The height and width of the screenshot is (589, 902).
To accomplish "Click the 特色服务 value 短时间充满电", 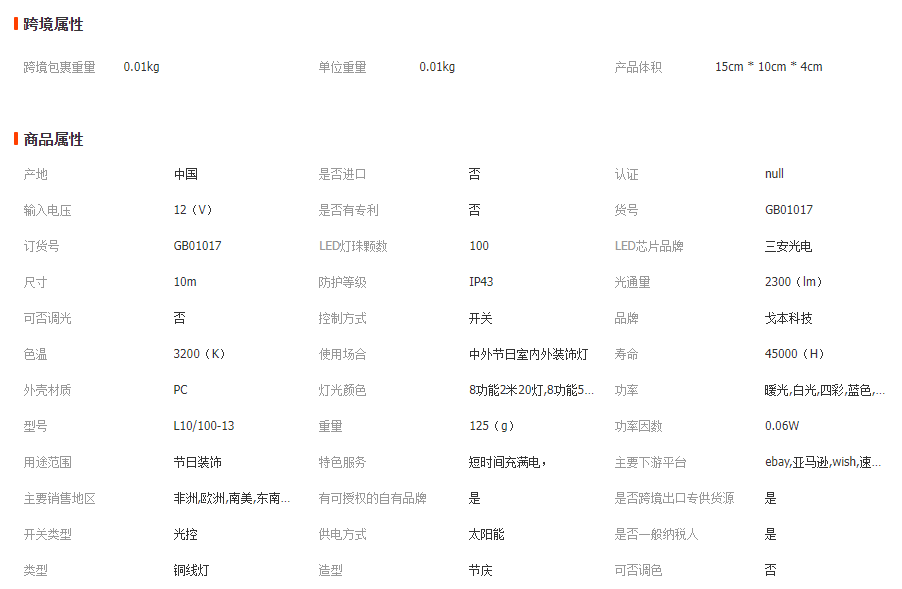I will (507, 462).
